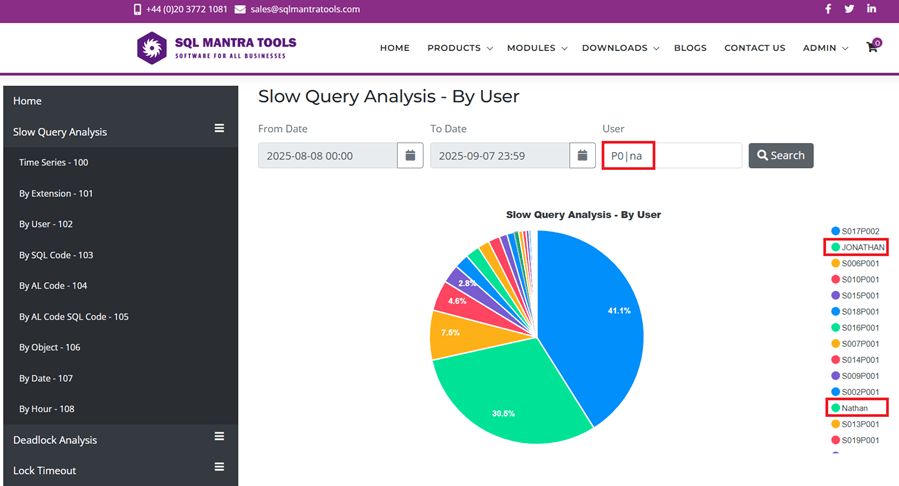Click the phone icon in top bar
Viewport: 899px width, 486px height.
pos(138,9)
